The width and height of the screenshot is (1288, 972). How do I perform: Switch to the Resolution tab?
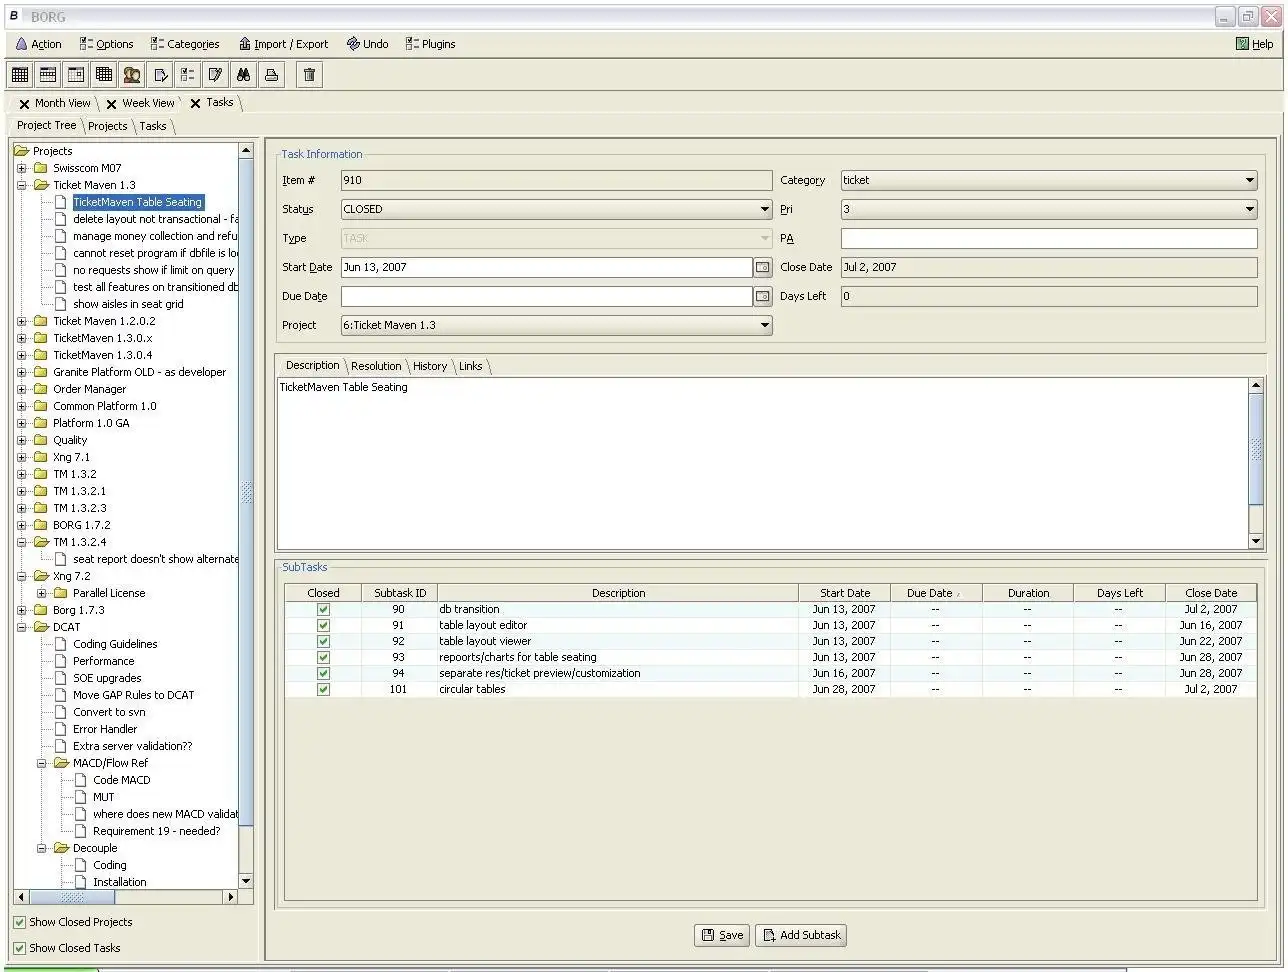pyautogui.click(x=376, y=366)
